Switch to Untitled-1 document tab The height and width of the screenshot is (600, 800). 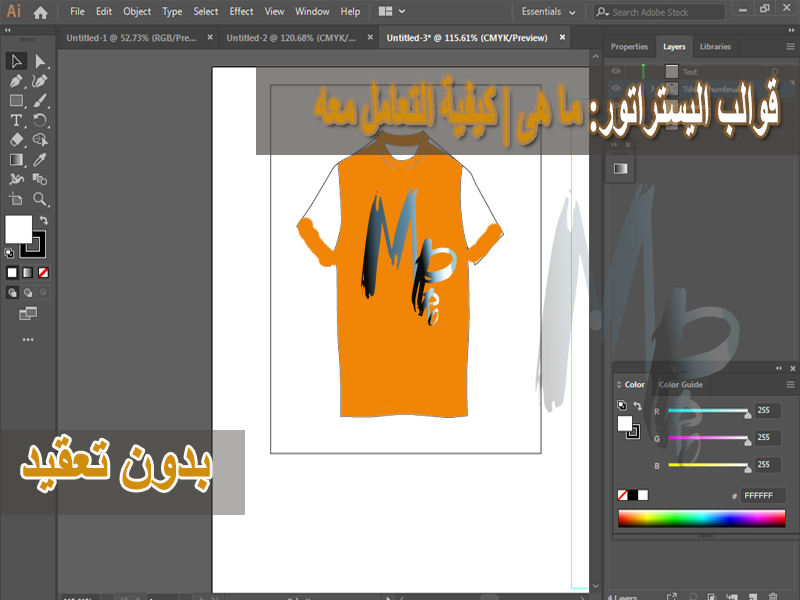[131, 38]
